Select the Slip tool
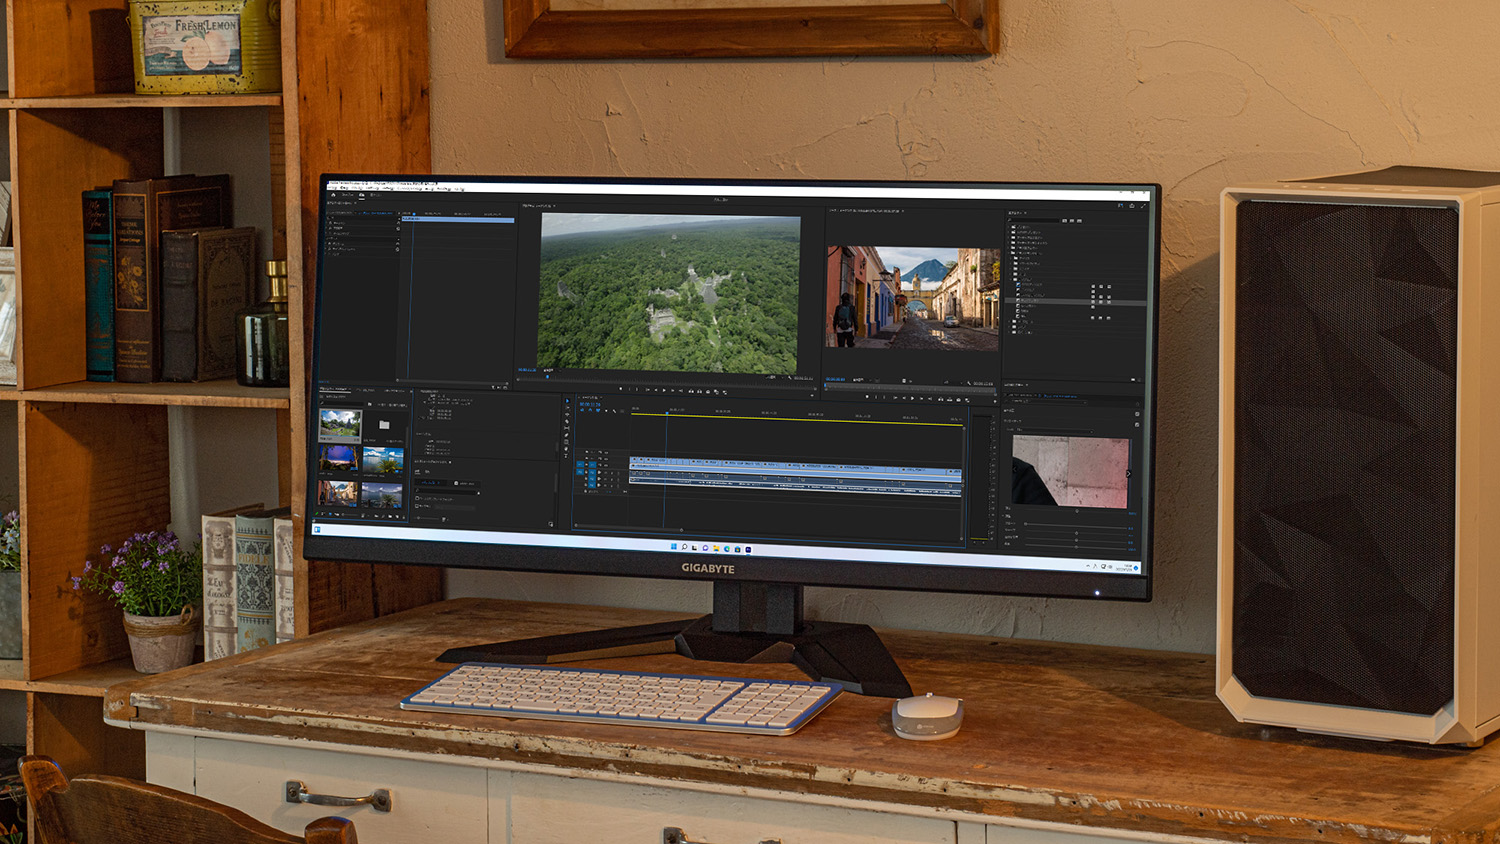 pos(566,428)
